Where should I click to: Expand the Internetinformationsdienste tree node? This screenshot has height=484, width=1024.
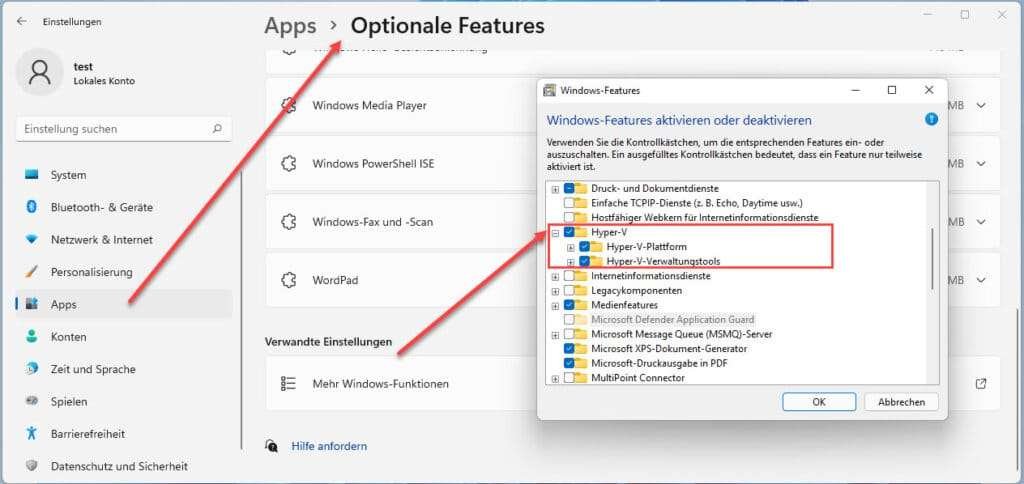(x=555, y=276)
